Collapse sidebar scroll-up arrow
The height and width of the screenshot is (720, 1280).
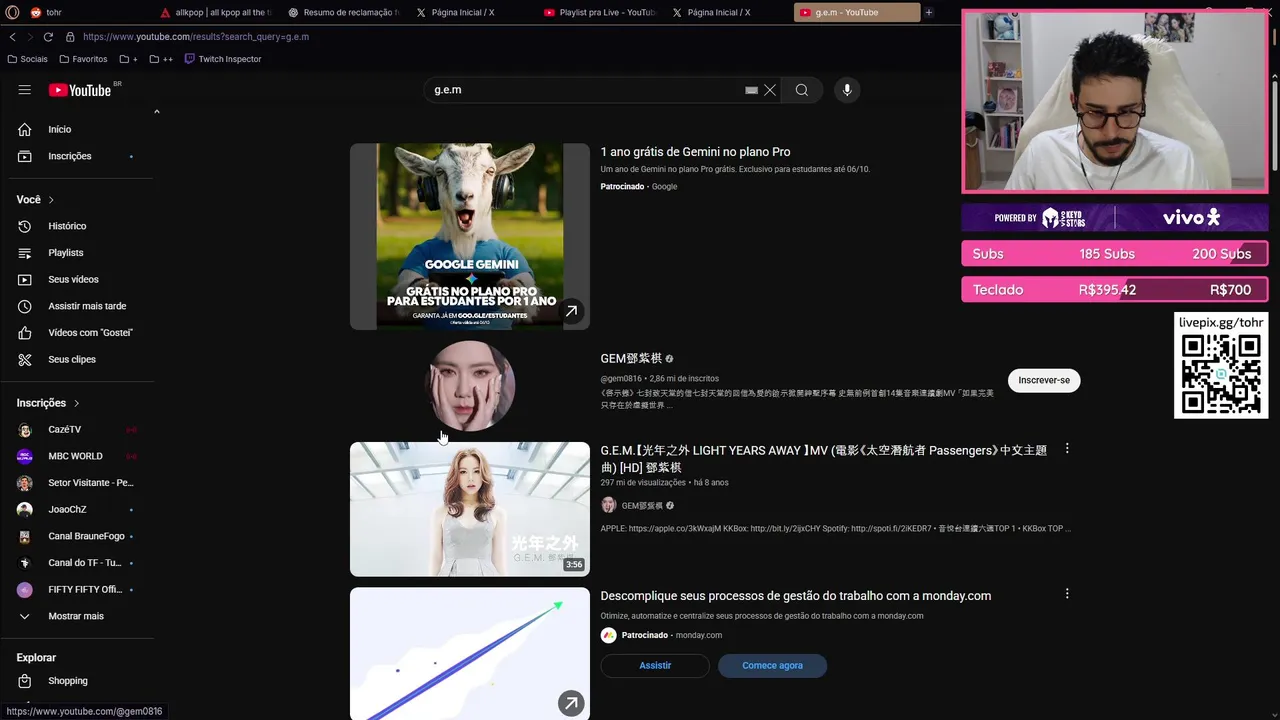[157, 111]
